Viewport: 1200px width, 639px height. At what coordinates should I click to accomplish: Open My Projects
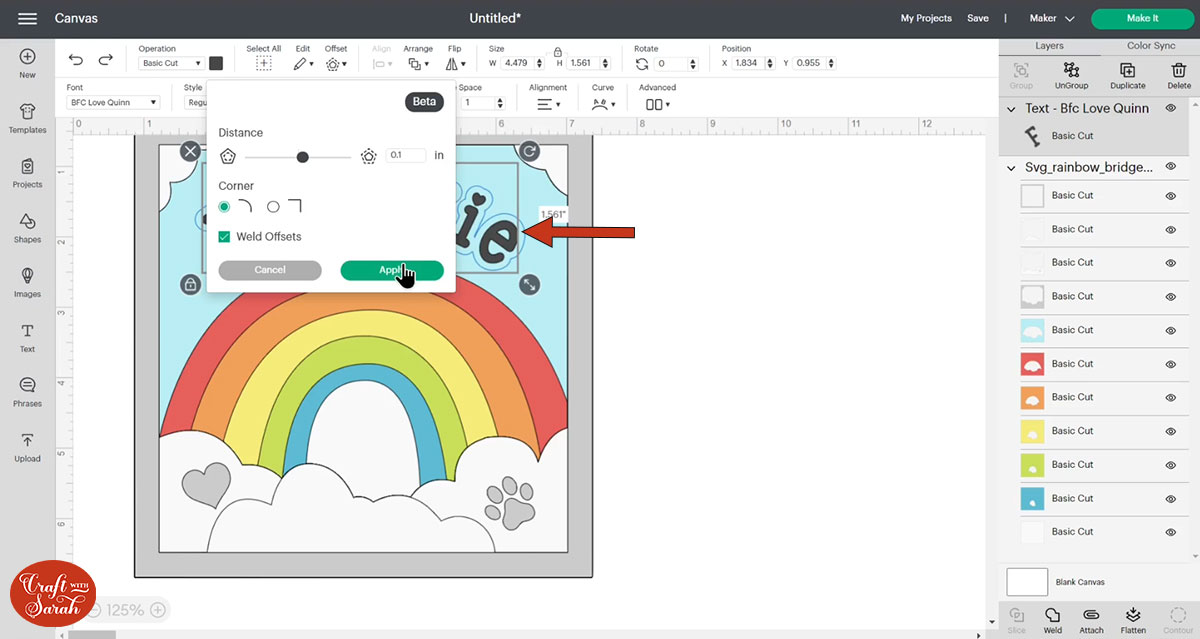[926, 18]
